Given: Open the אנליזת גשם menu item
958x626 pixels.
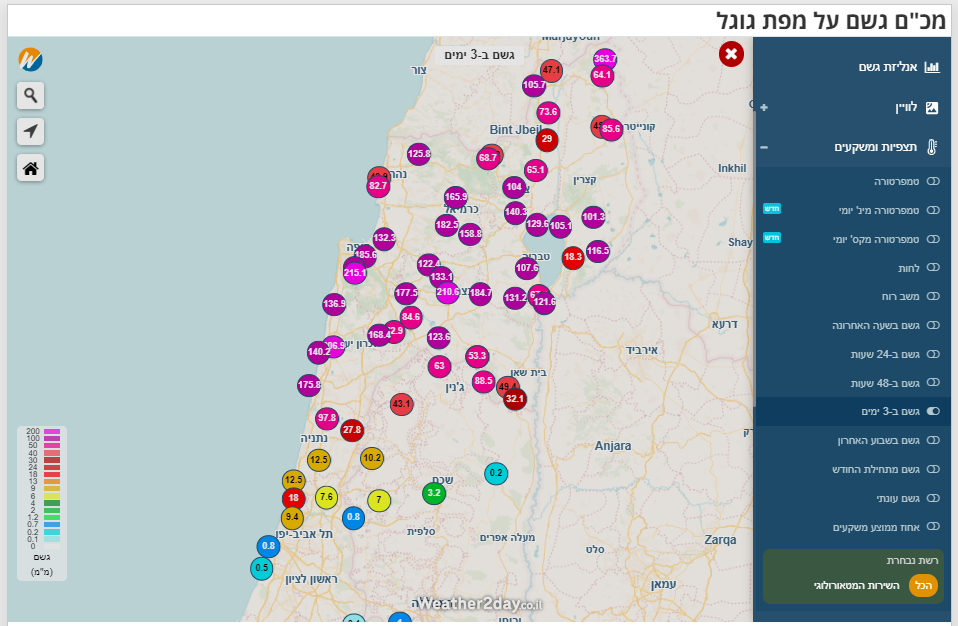Looking at the screenshot, I should [887, 67].
